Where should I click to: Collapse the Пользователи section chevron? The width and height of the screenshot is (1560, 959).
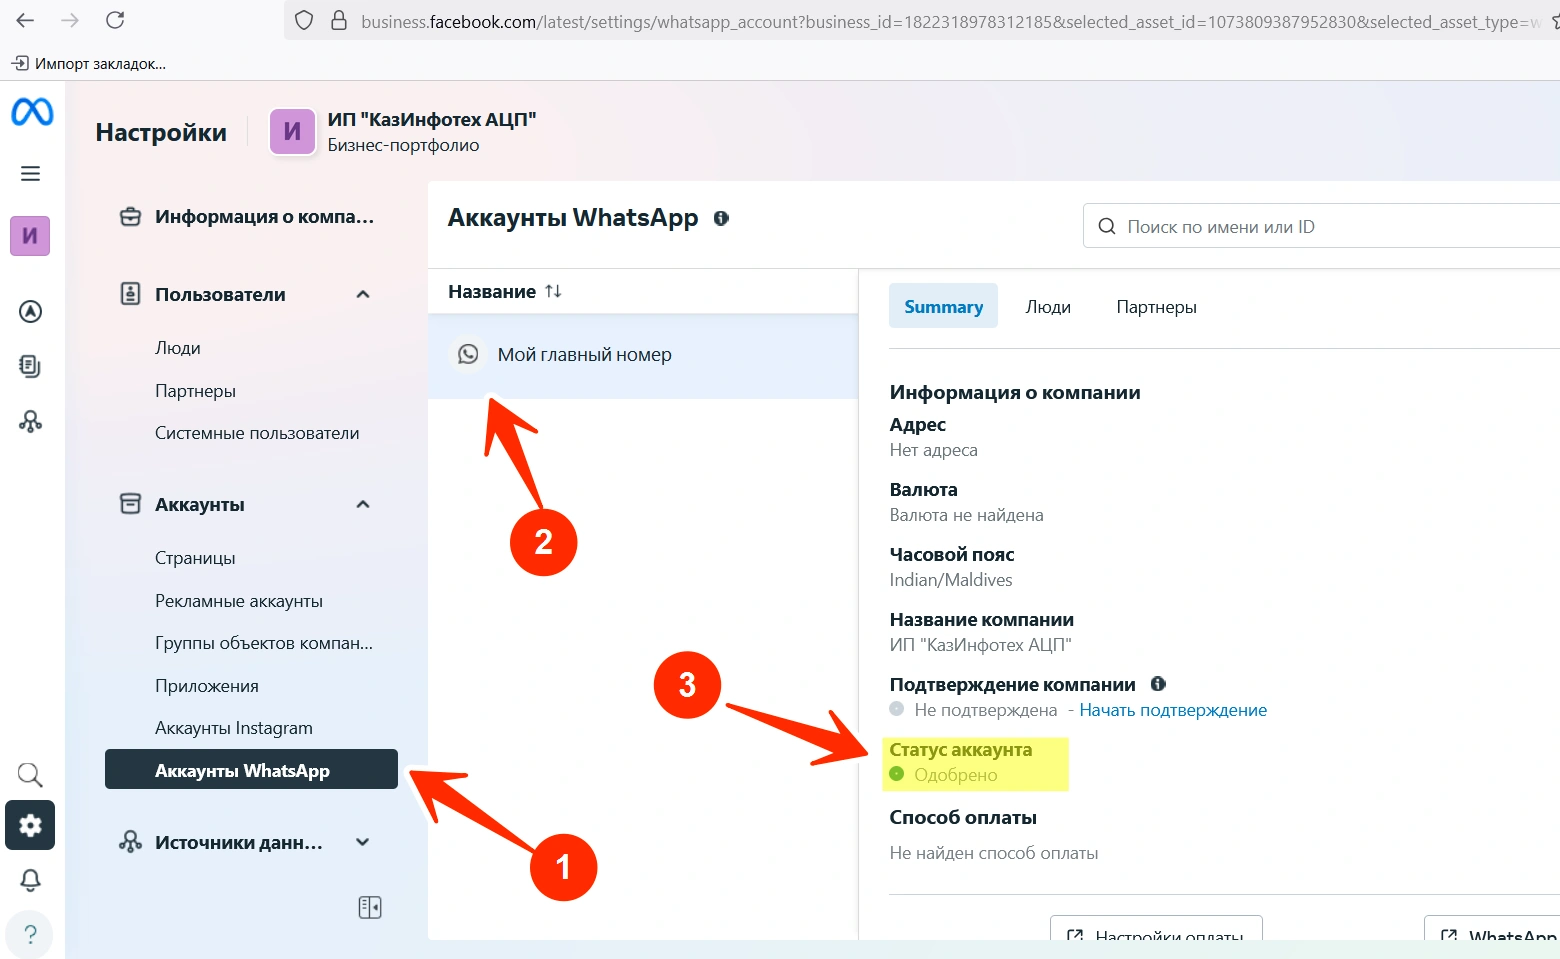tap(363, 294)
